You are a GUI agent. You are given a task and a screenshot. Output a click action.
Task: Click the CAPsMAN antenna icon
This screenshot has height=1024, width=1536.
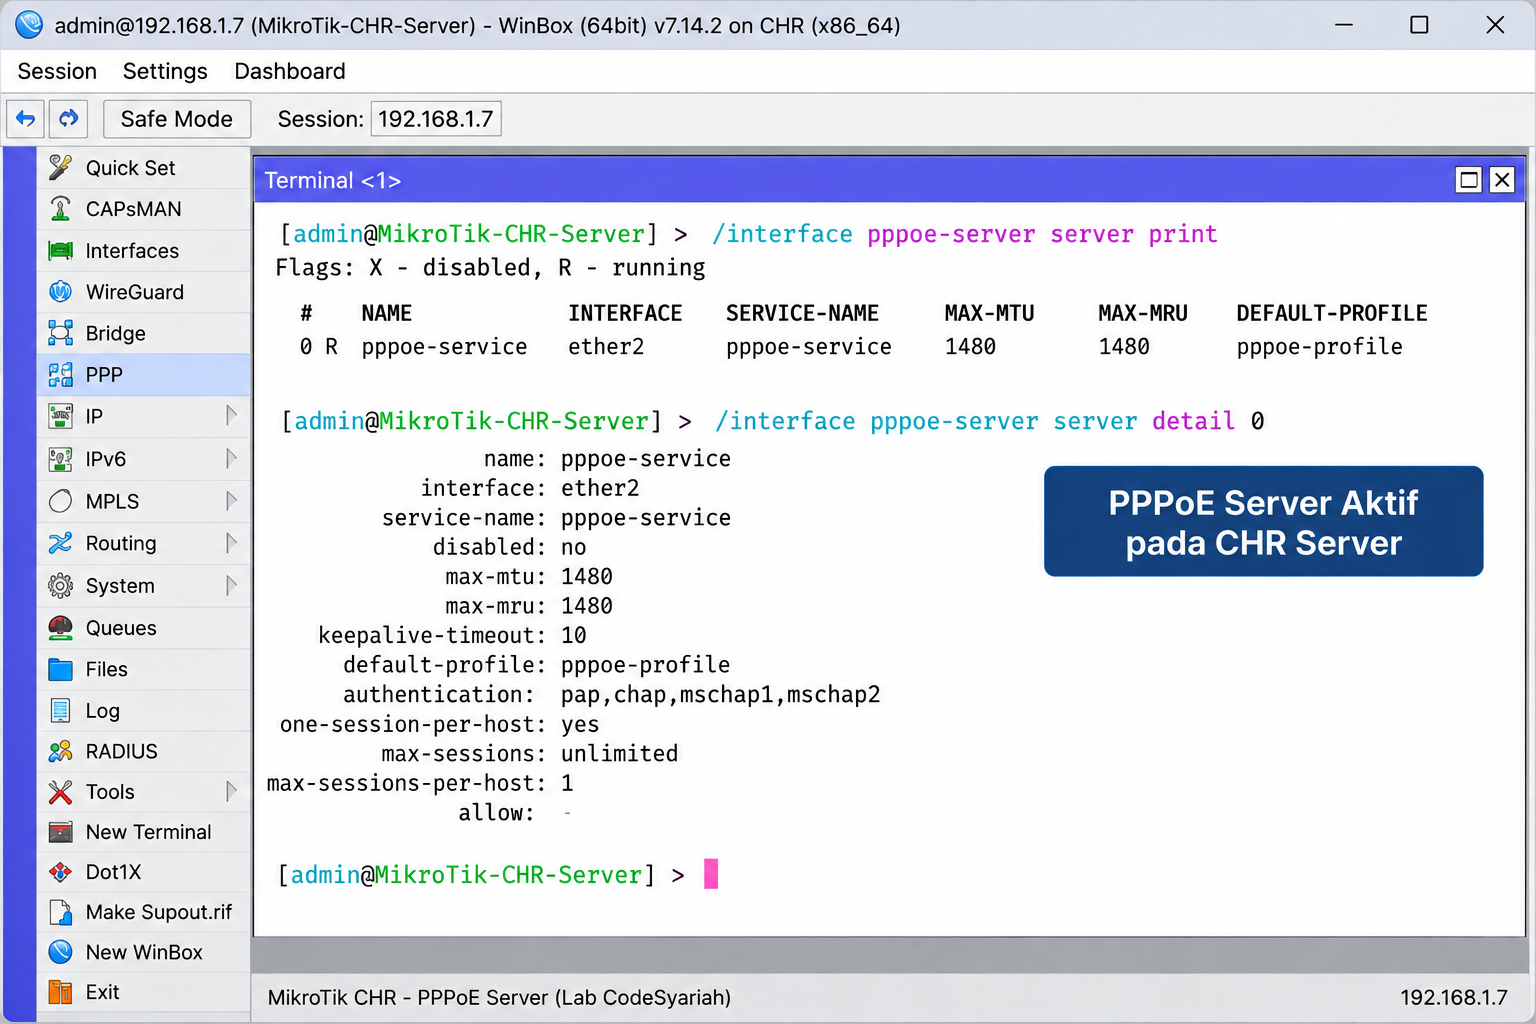(60, 209)
